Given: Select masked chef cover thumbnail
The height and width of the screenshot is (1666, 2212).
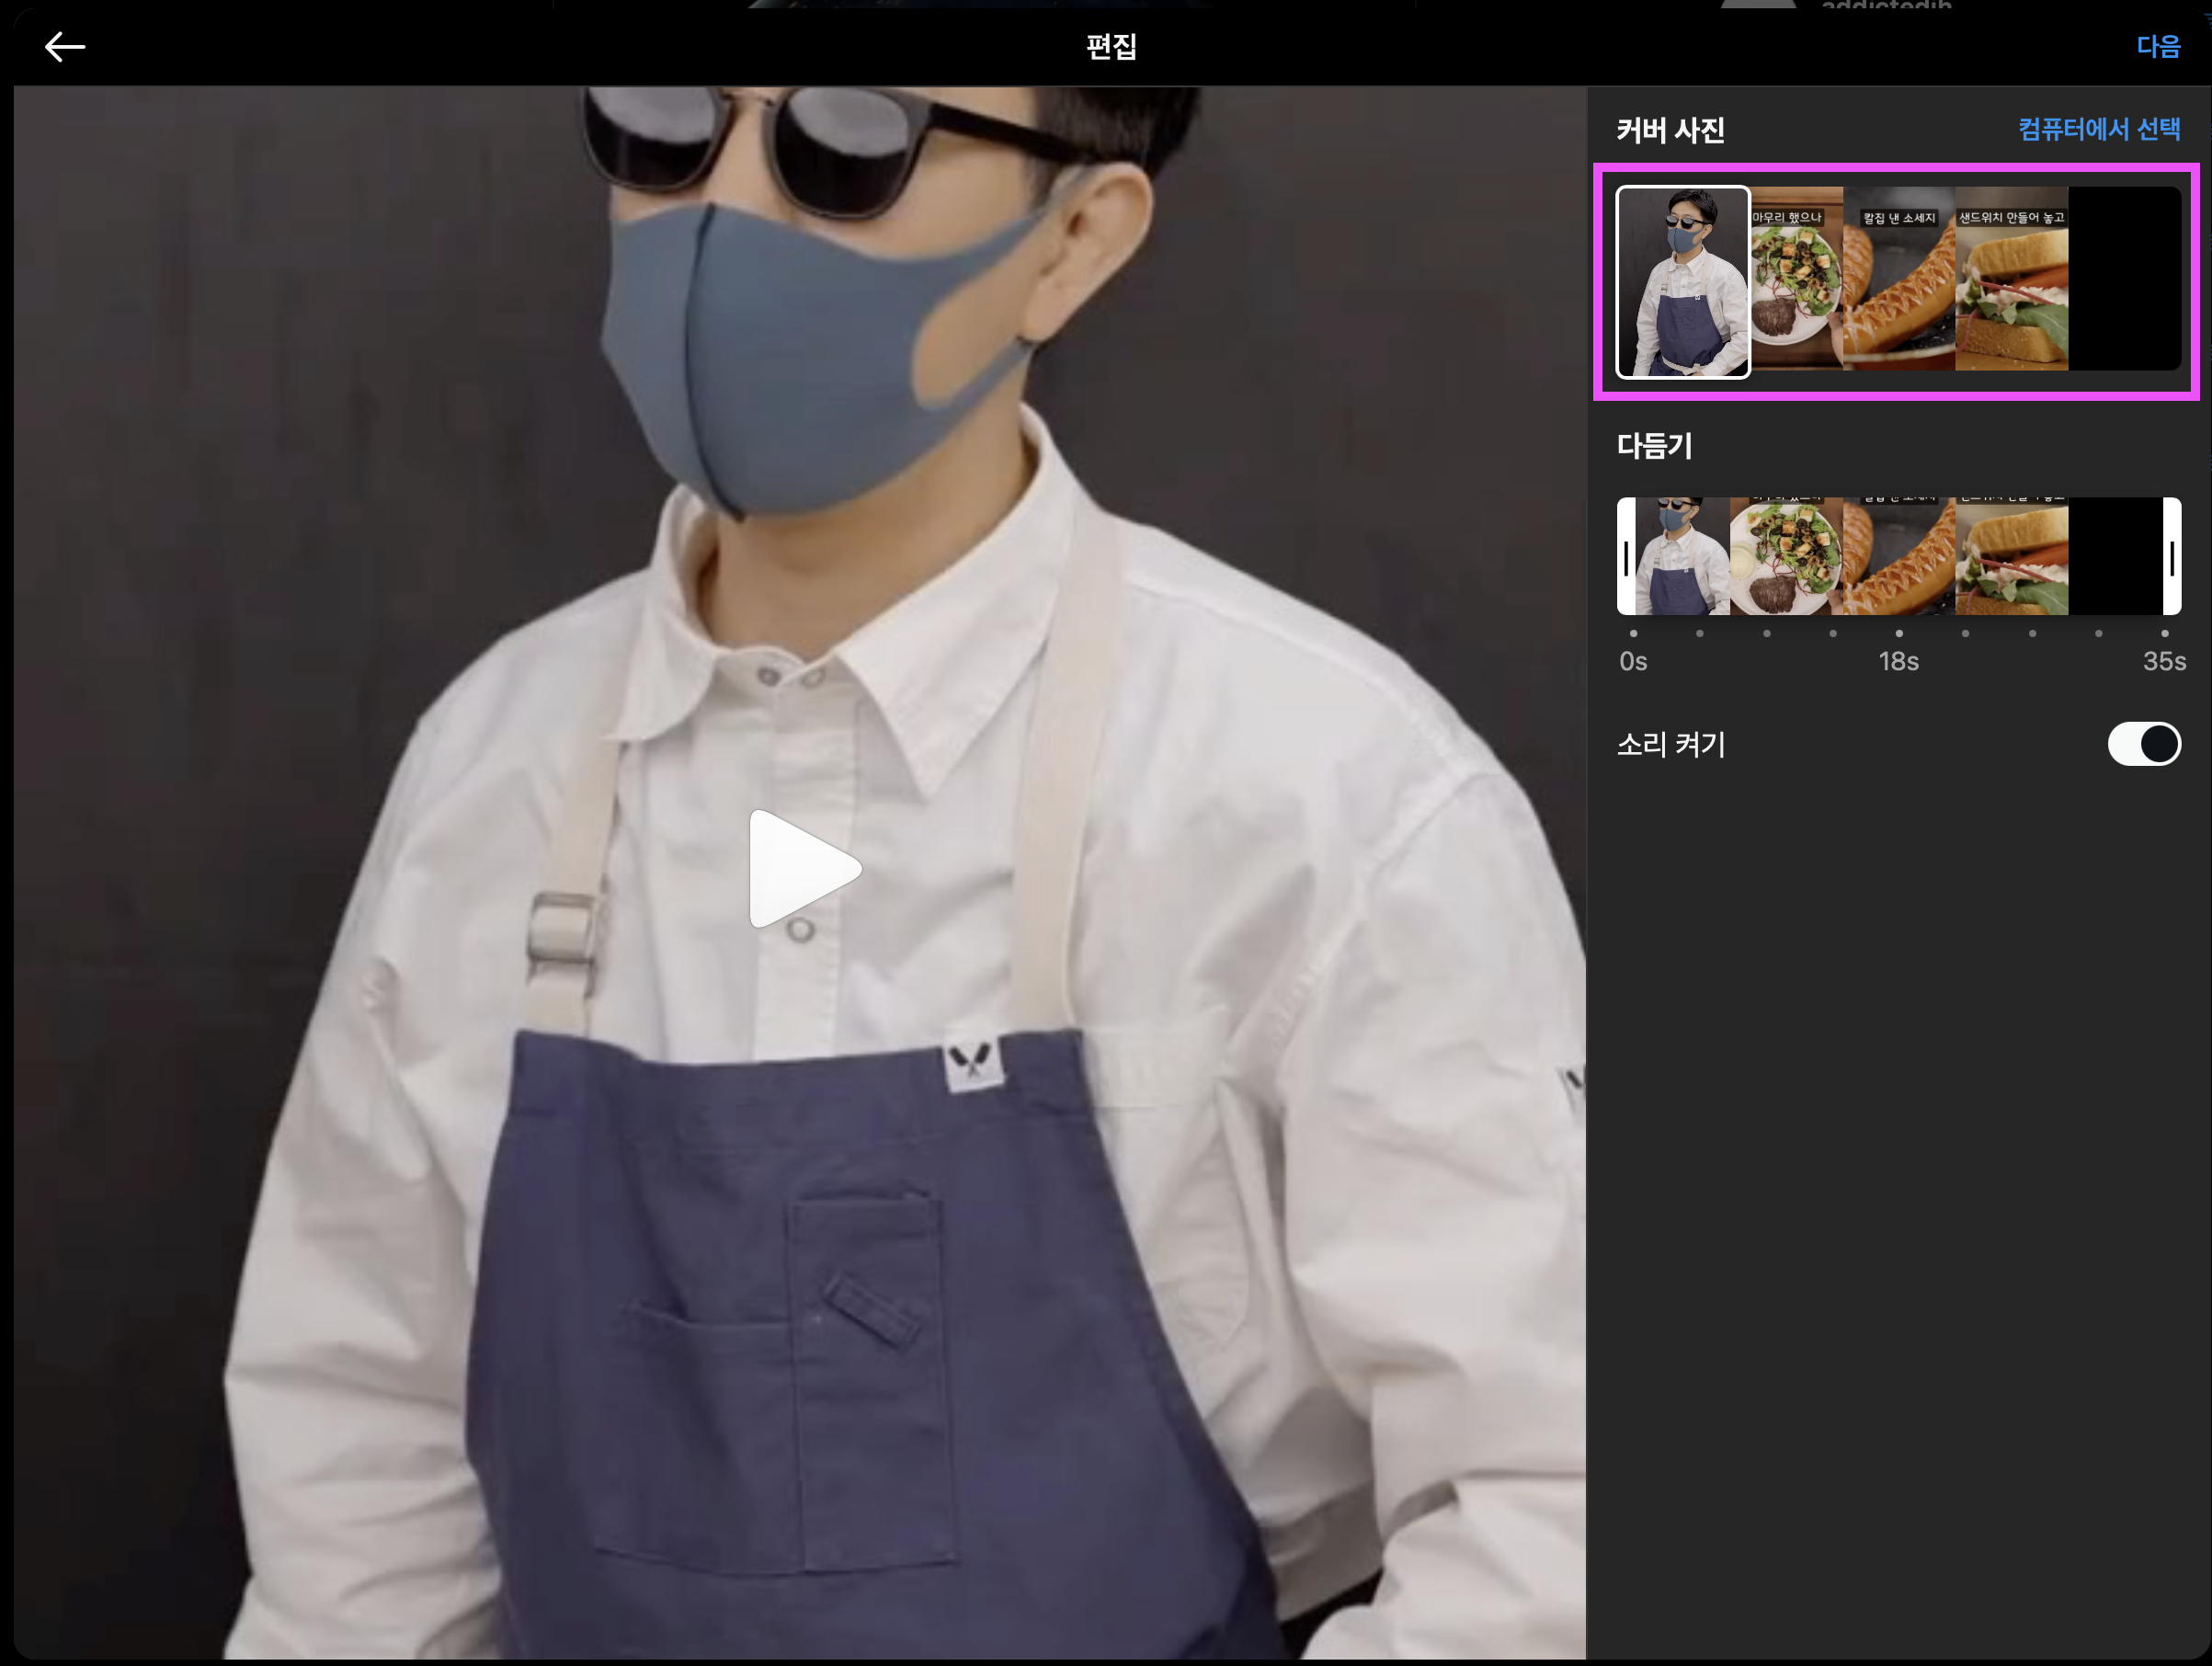Looking at the screenshot, I should pyautogui.click(x=1682, y=282).
